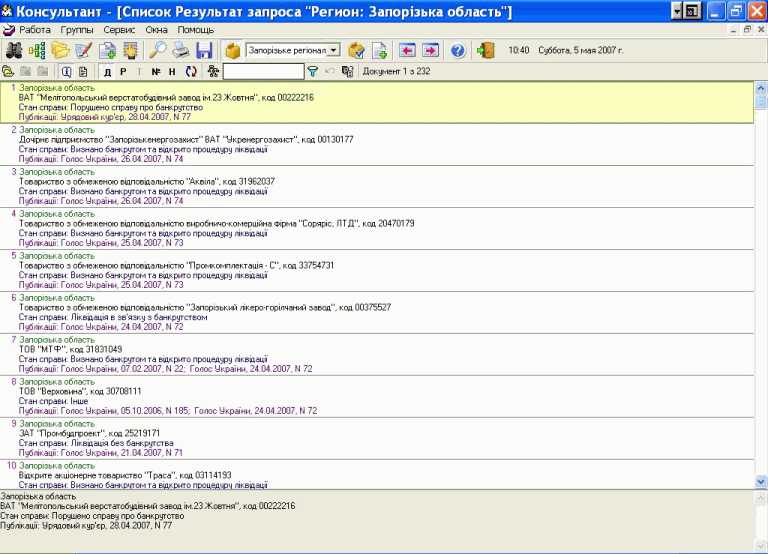Open the Помощь menu

(x=196, y=30)
